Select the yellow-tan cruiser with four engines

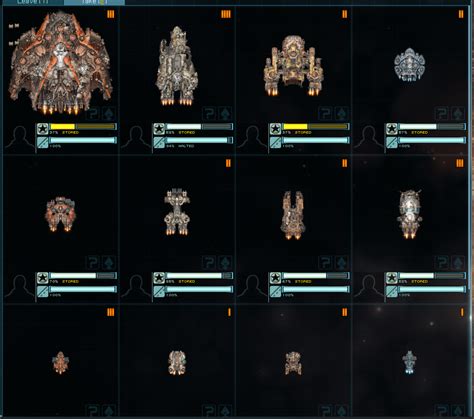click(293, 66)
